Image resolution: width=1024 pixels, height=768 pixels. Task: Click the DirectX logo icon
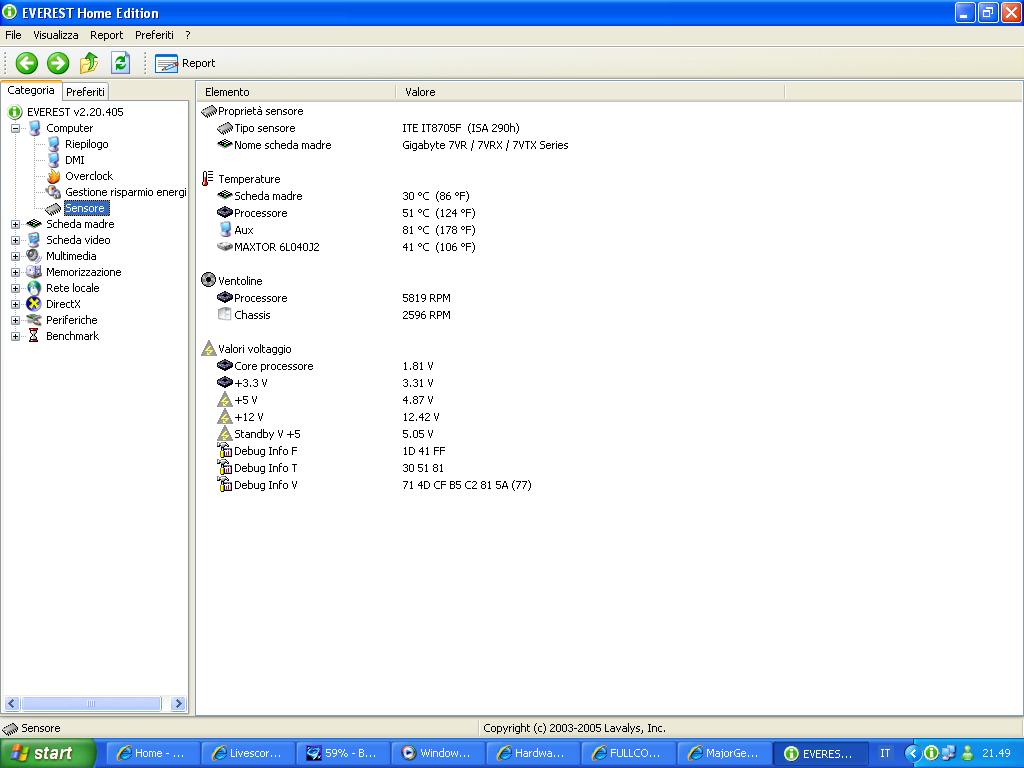34,304
